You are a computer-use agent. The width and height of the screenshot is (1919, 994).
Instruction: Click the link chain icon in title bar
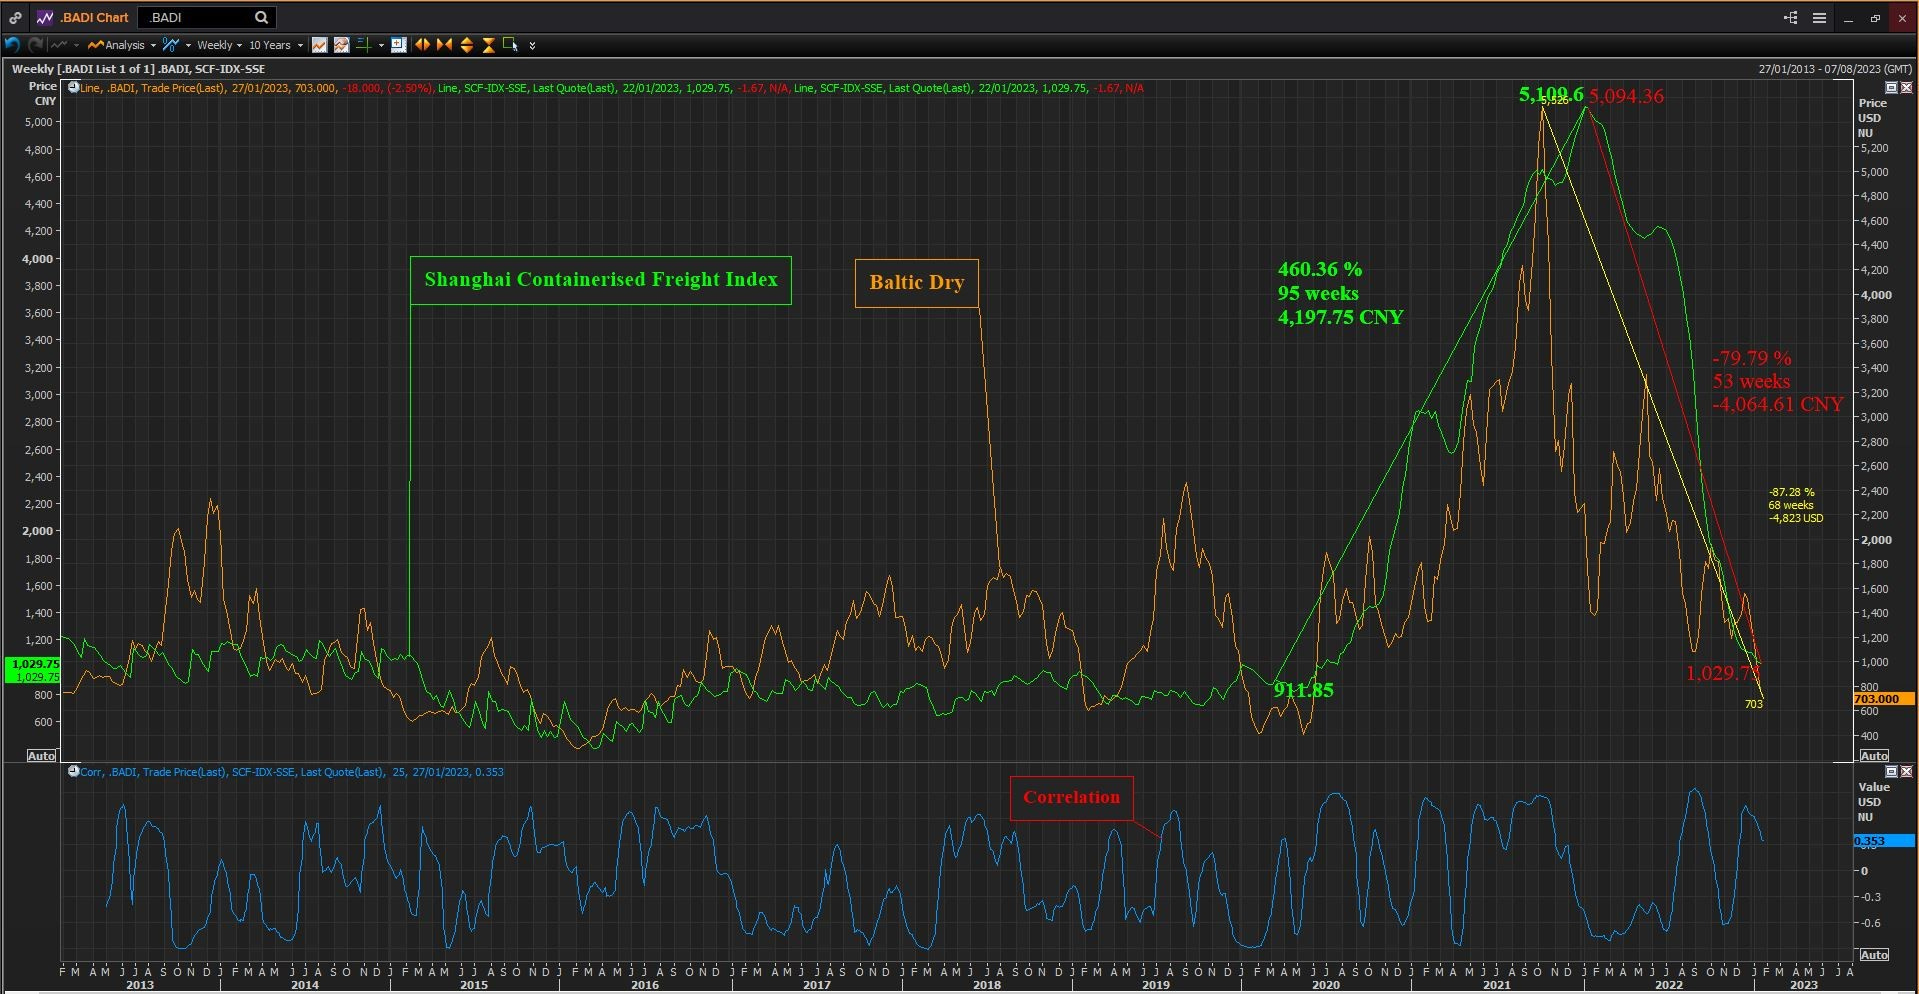pyautogui.click(x=15, y=17)
